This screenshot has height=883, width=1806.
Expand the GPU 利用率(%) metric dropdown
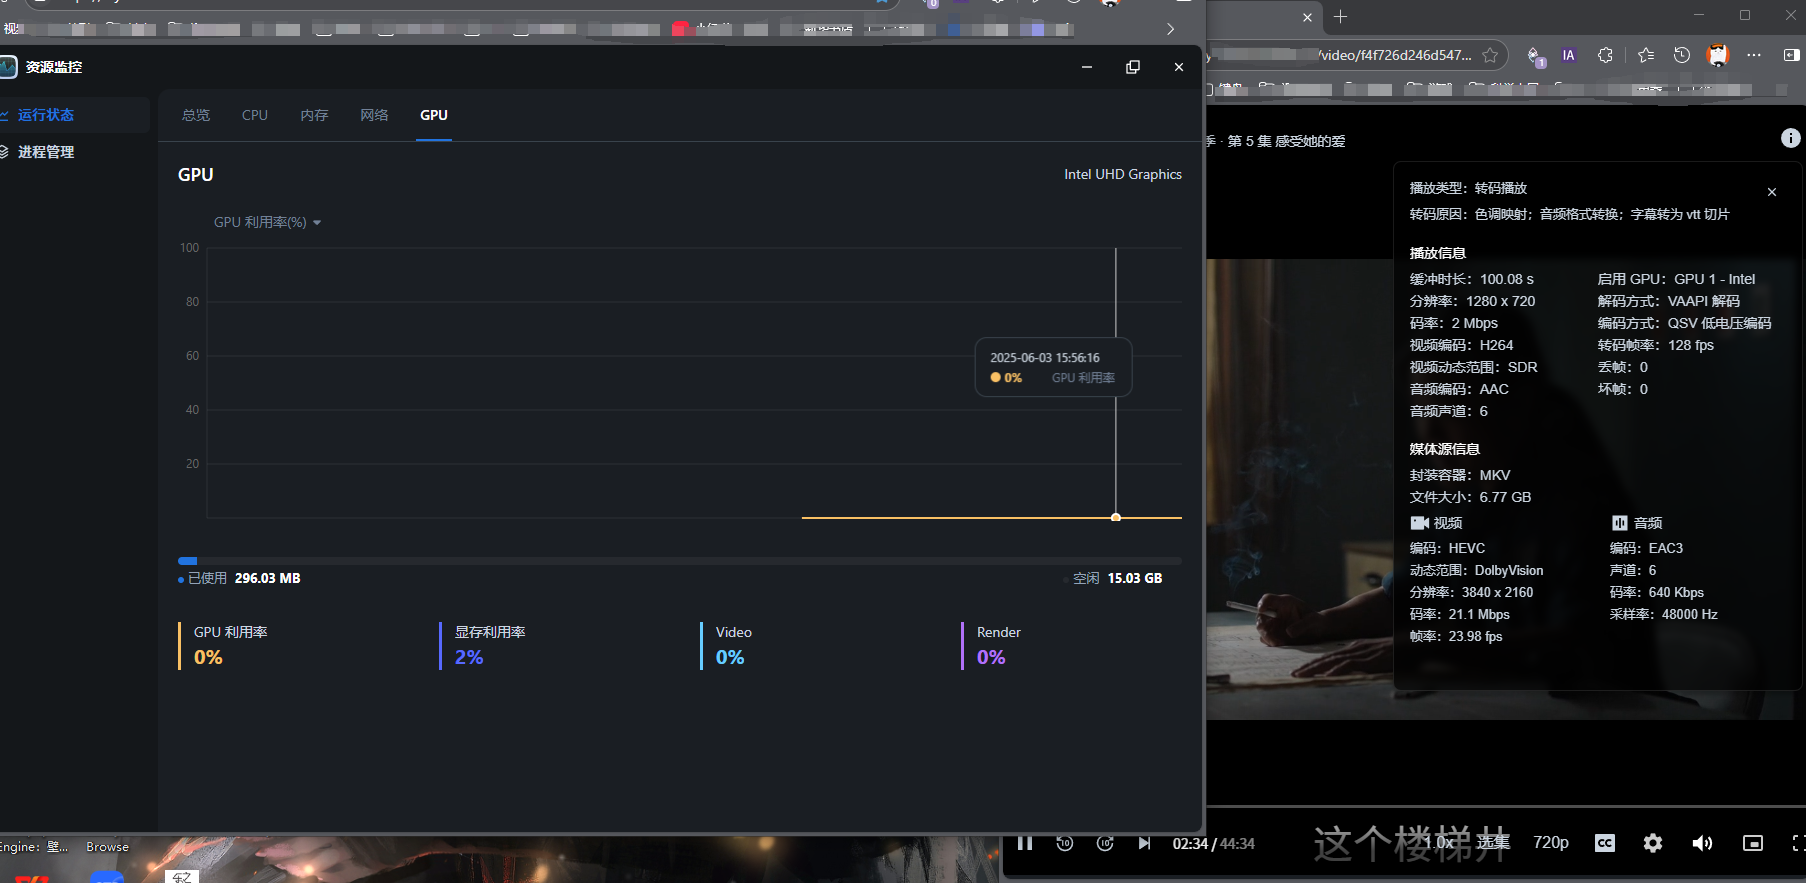[x=267, y=222]
